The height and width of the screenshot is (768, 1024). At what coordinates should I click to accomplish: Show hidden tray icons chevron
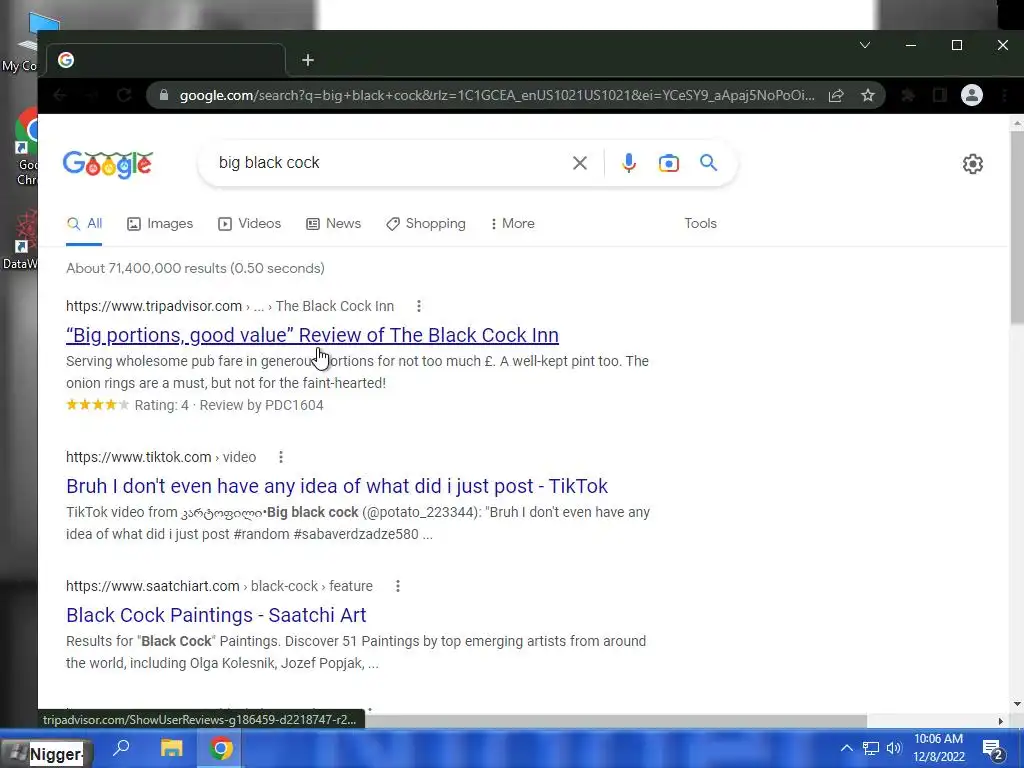point(846,748)
